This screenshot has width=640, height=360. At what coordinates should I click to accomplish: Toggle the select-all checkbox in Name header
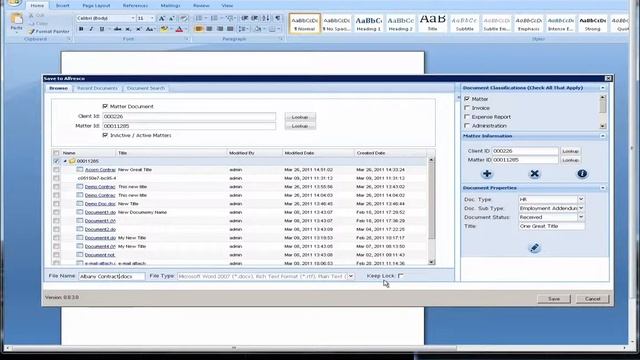coord(56,153)
